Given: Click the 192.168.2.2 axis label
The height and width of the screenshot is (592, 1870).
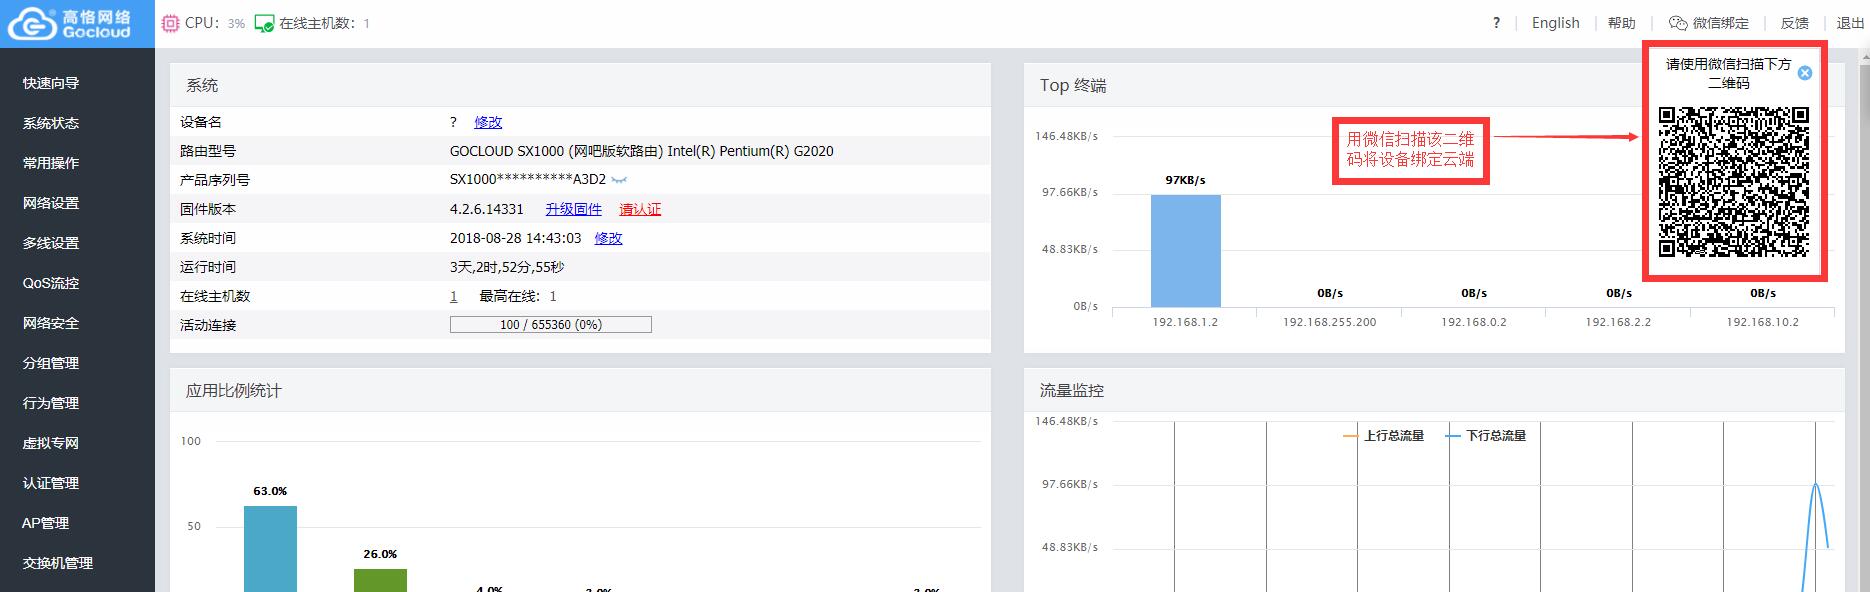Looking at the screenshot, I should (x=1618, y=322).
